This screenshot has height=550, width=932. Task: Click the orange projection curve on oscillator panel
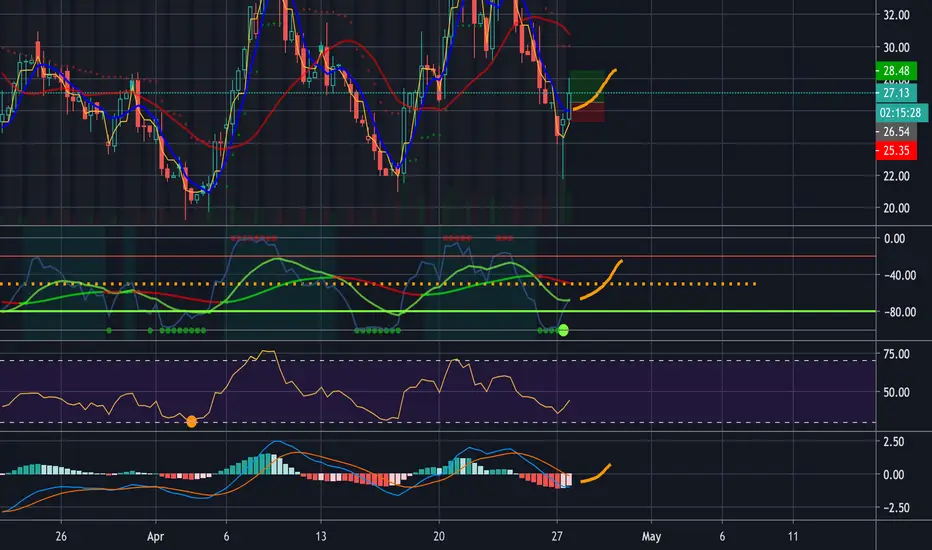[x=602, y=279]
